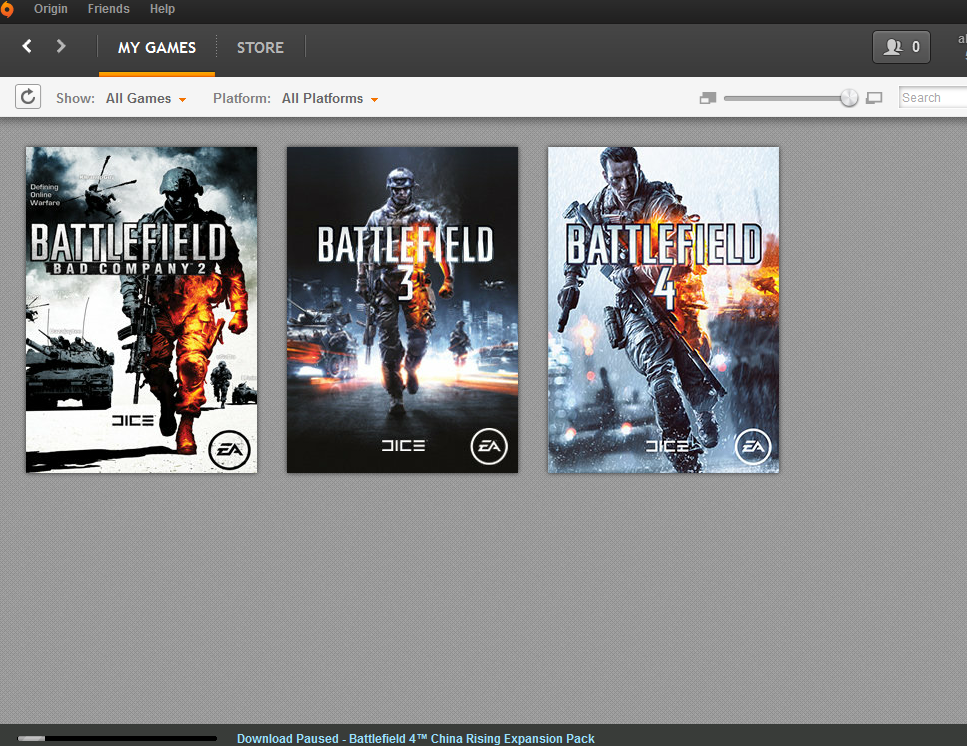
Task: Open the Origin menu
Action: point(51,9)
